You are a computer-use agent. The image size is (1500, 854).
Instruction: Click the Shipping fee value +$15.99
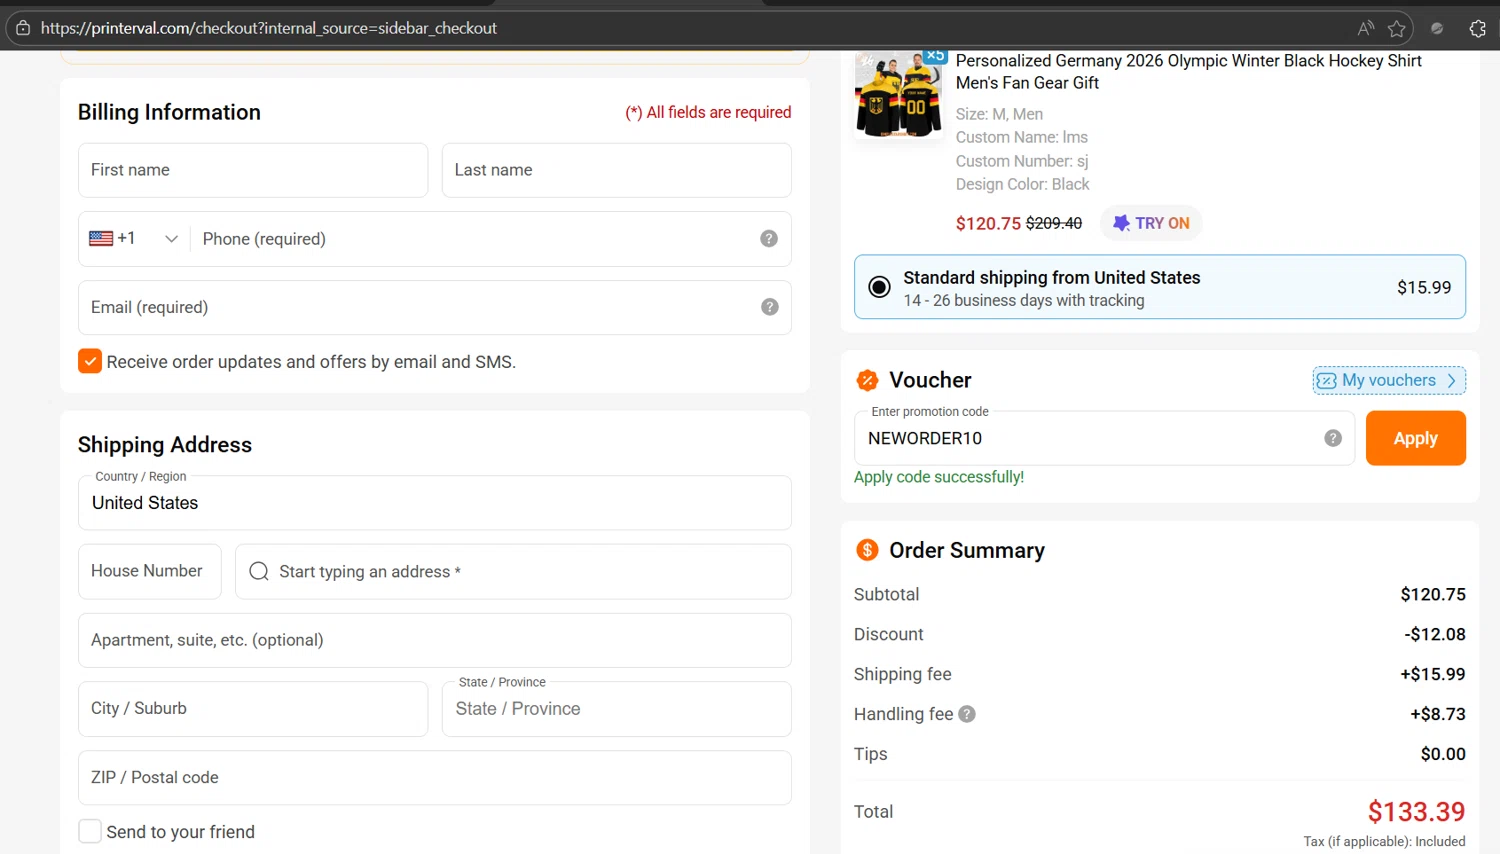(1433, 674)
